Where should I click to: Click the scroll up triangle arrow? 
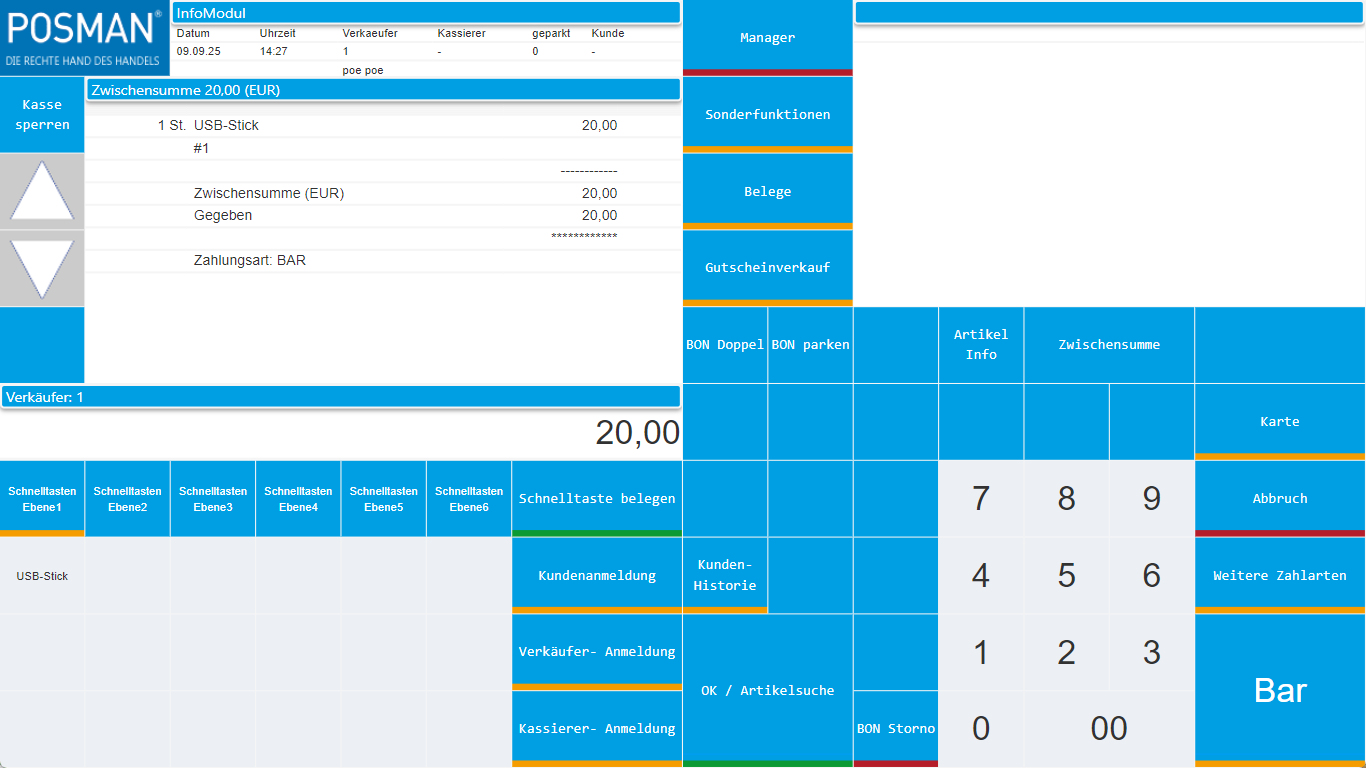coord(42,191)
